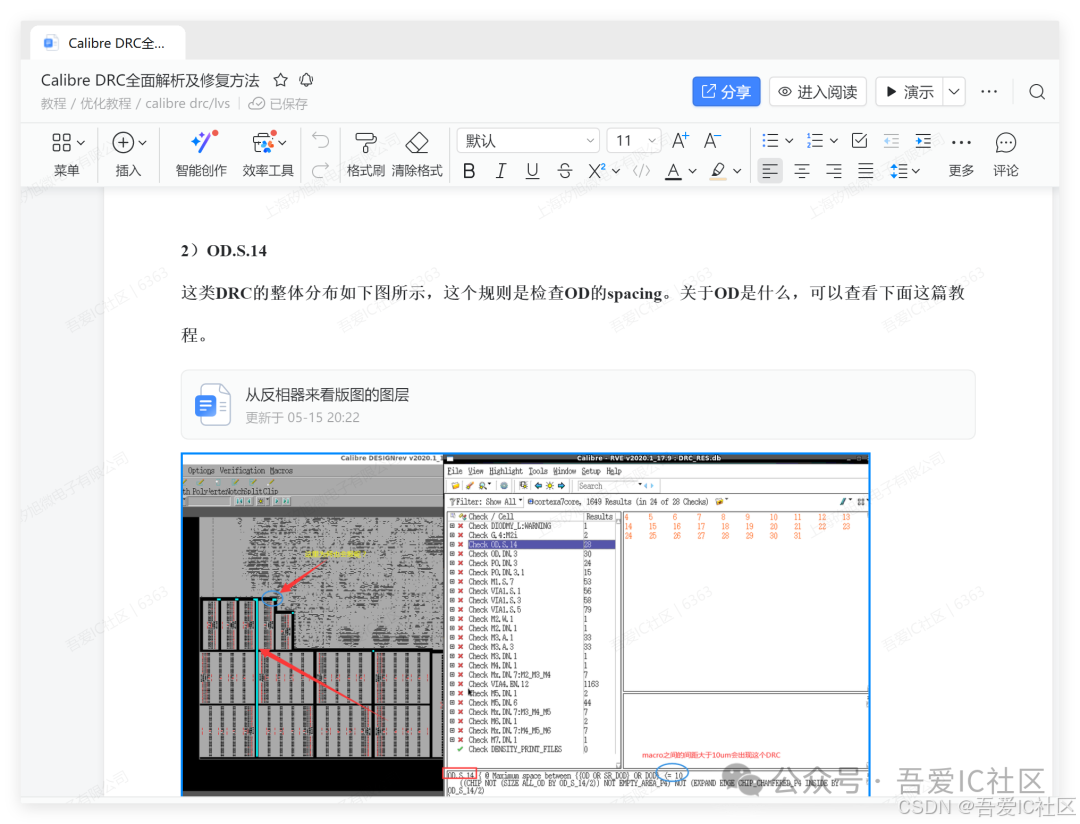Decrease paragraph indent
This screenshot has height=824, width=1080.
pos(891,141)
